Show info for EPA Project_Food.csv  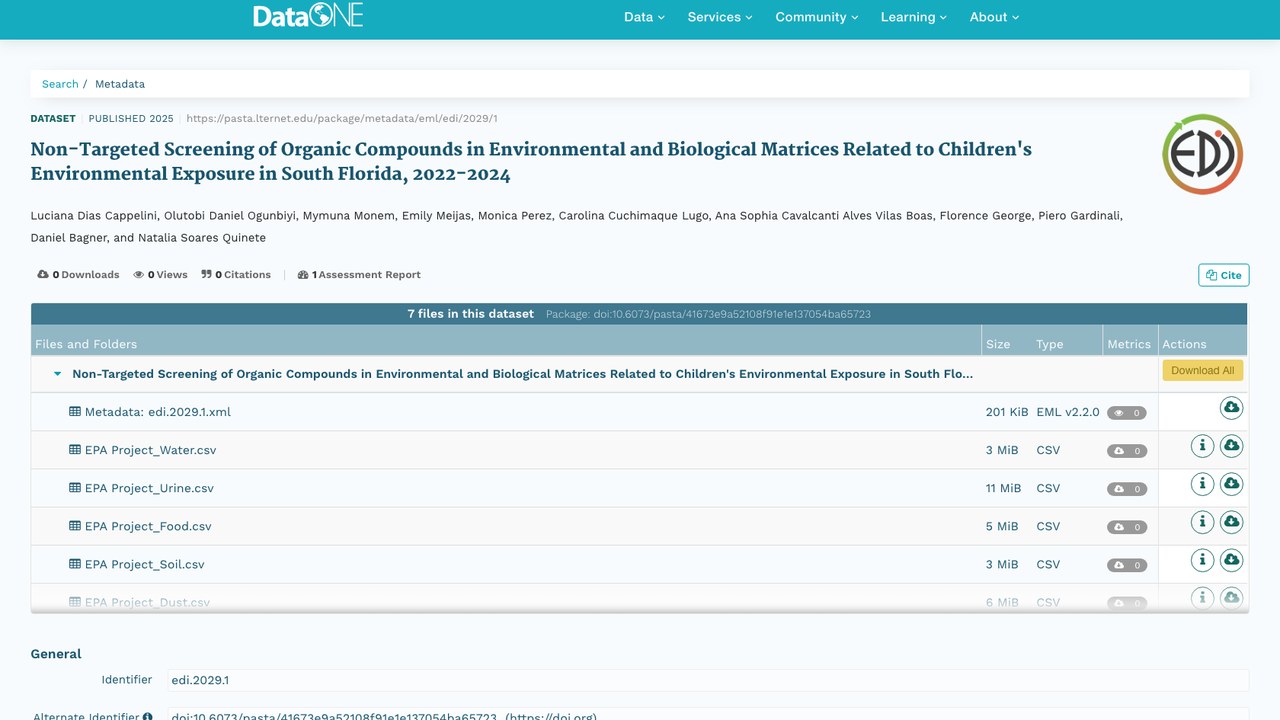1202,522
